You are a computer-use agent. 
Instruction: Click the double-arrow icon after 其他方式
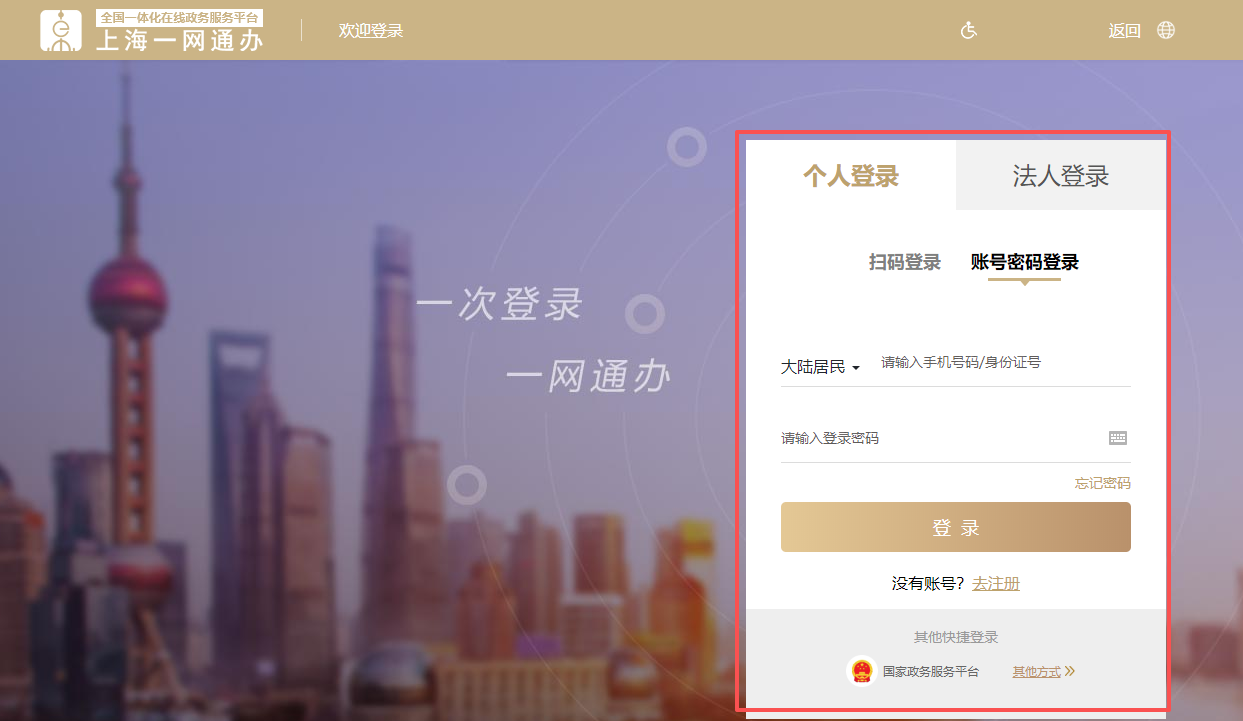[x=1071, y=671]
